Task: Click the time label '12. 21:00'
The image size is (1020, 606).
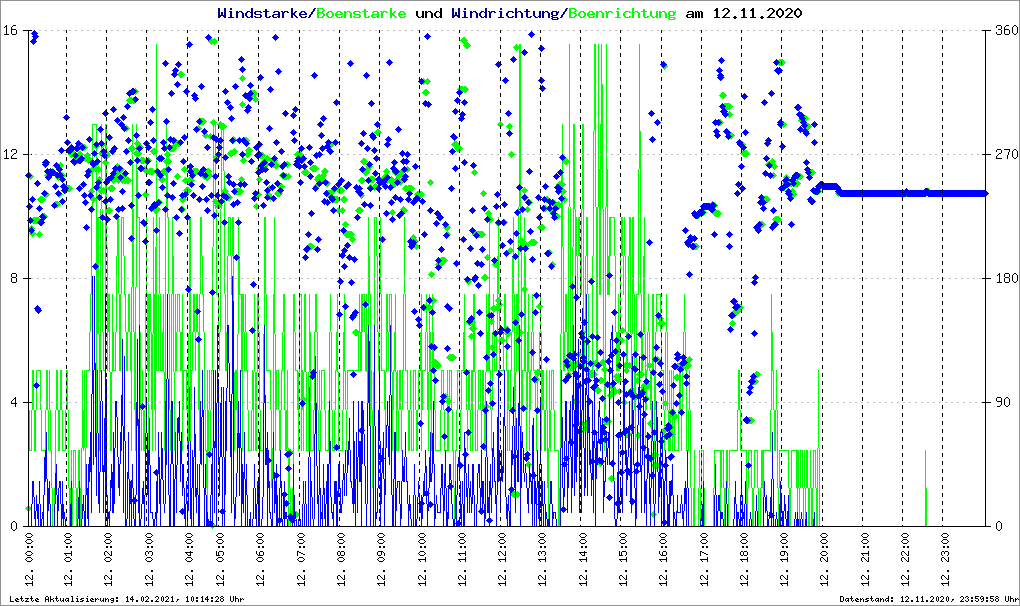Action: 864,559
